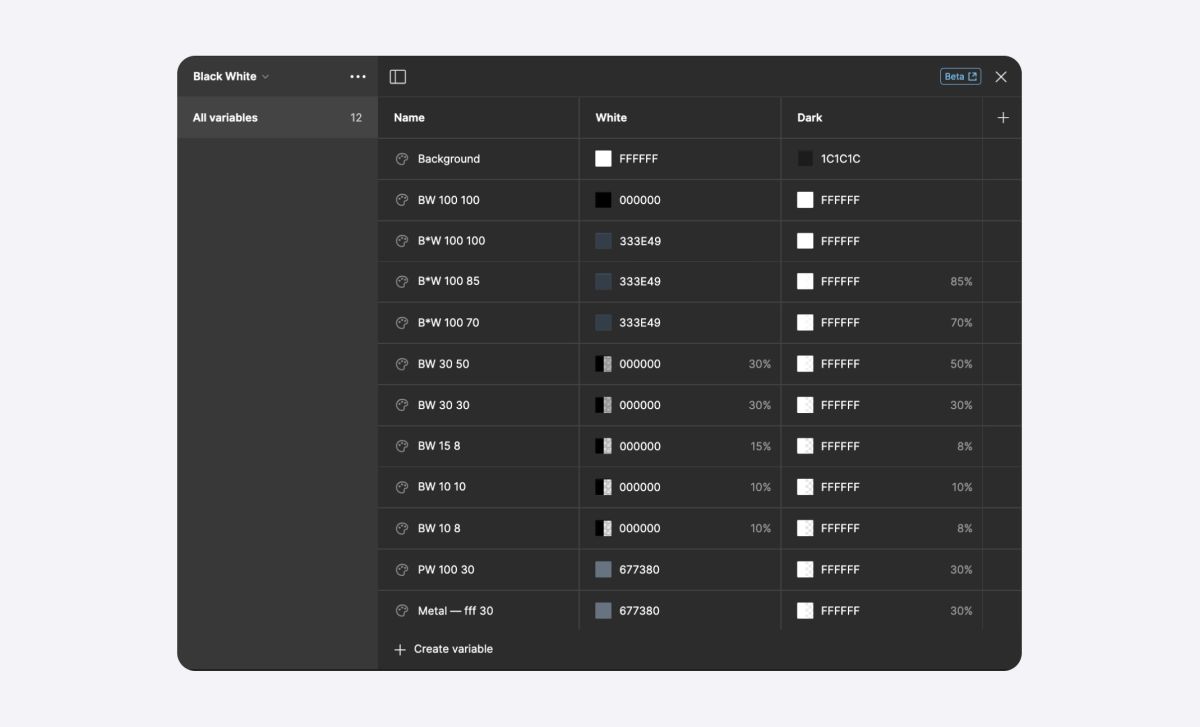Image resolution: width=1200 pixels, height=727 pixels.
Task: Click the palette icon for BW 100 100
Action: 402,200
